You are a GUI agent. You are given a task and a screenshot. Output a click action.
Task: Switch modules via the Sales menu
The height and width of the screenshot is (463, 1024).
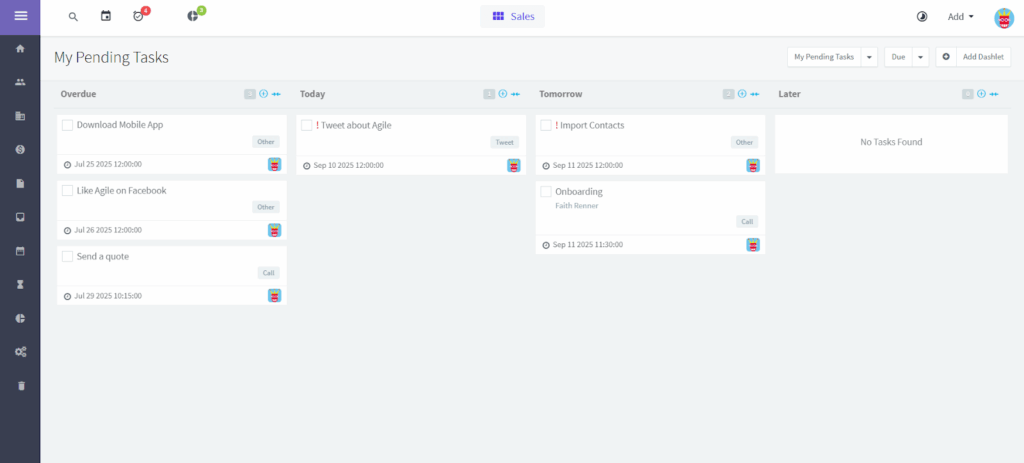(x=514, y=17)
